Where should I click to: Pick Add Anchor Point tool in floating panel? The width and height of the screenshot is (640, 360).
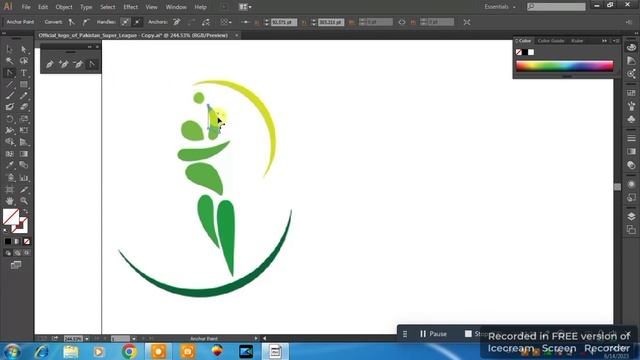pos(64,64)
